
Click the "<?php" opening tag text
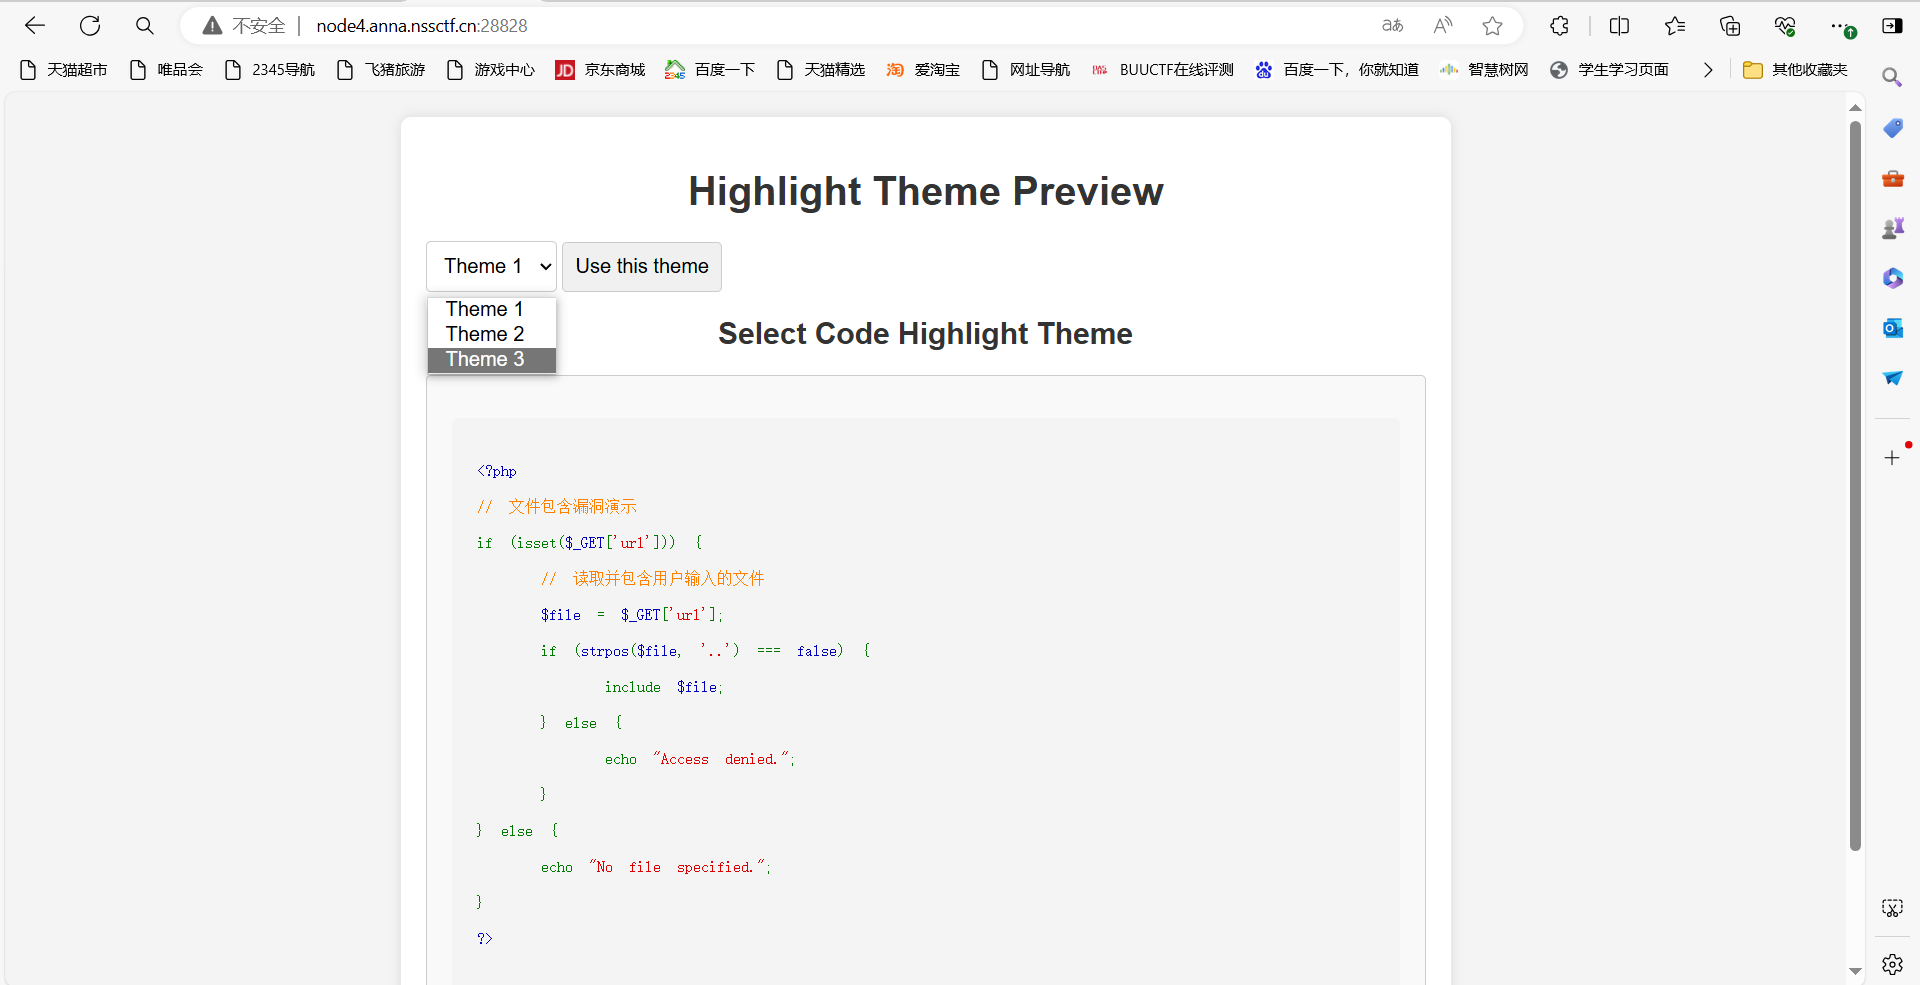(x=497, y=471)
